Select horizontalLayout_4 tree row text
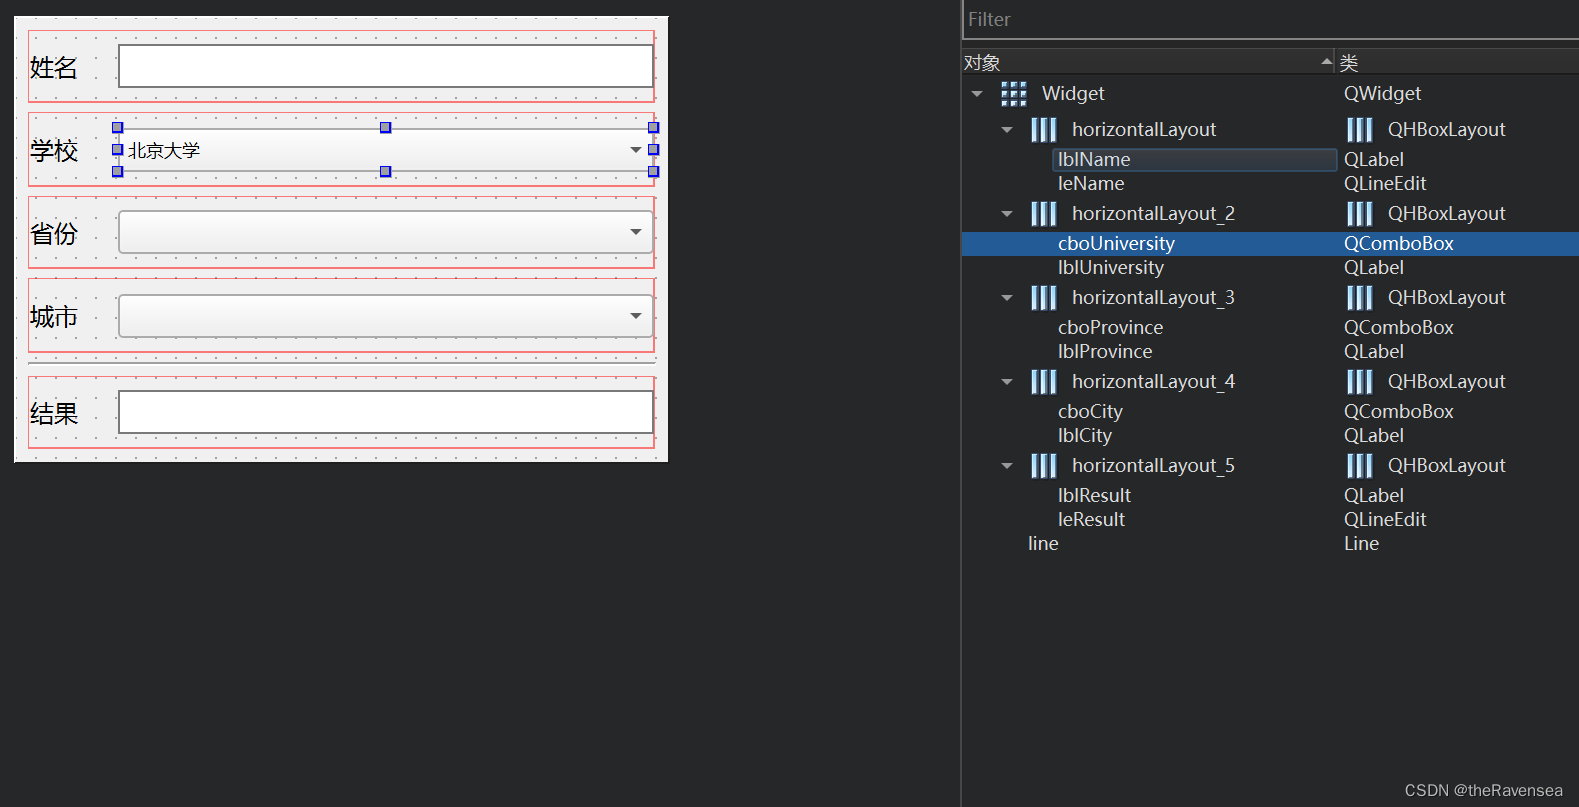The image size is (1579, 807). pyautogui.click(x=1153, y=382)
